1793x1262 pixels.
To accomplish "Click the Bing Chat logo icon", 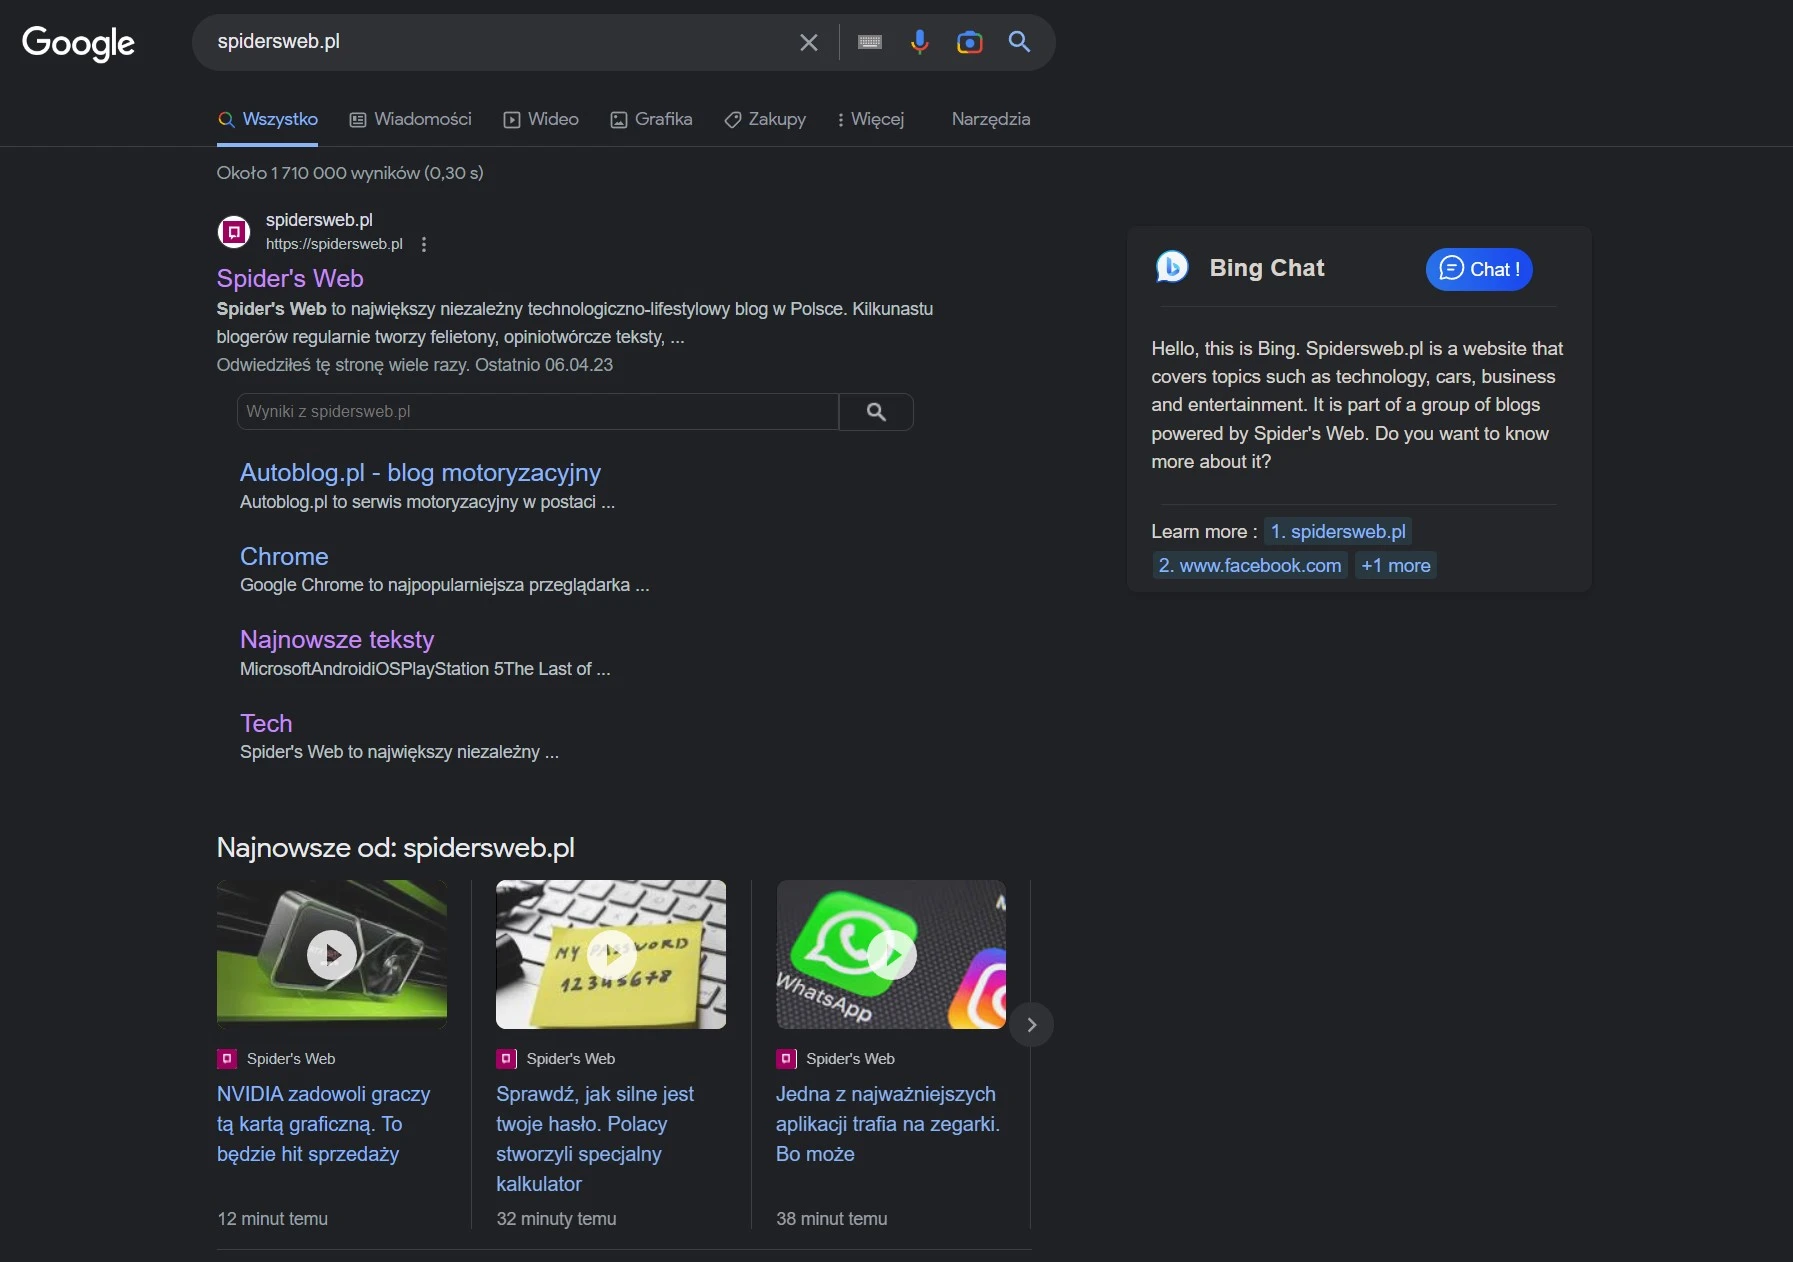I will pyautogui.click(x=1172, y=267).
